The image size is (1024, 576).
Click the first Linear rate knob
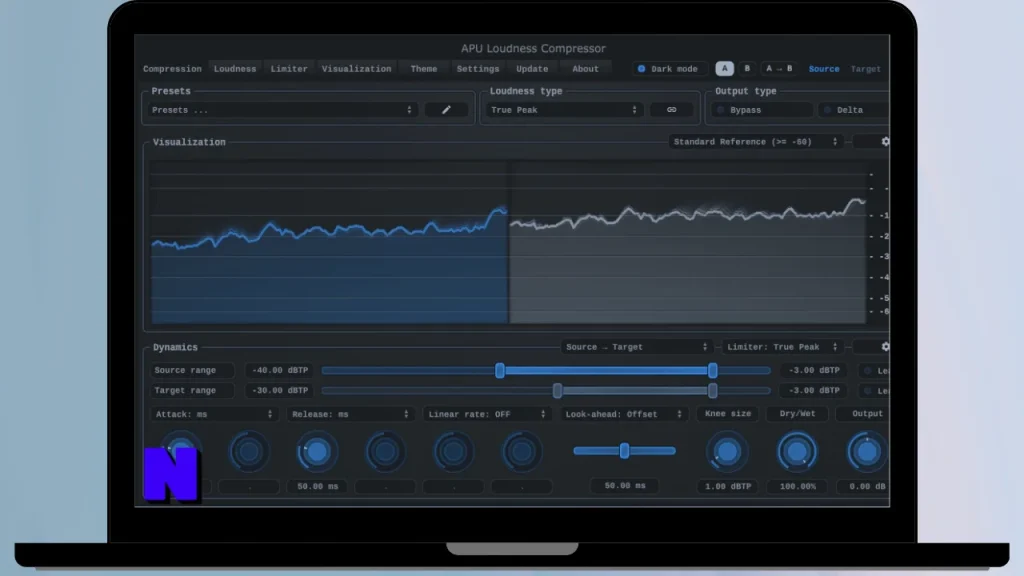(453, 451)
